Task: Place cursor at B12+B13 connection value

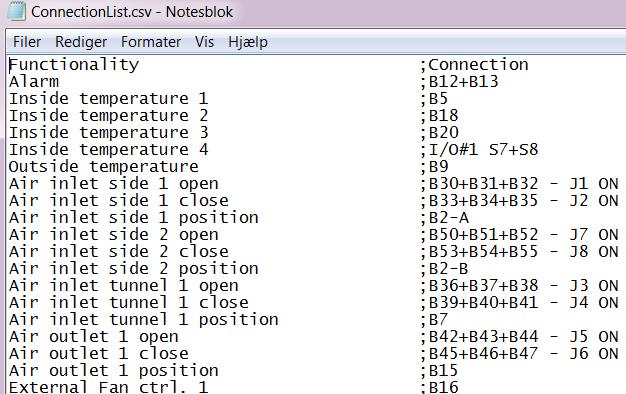Action: pos(464,81)
